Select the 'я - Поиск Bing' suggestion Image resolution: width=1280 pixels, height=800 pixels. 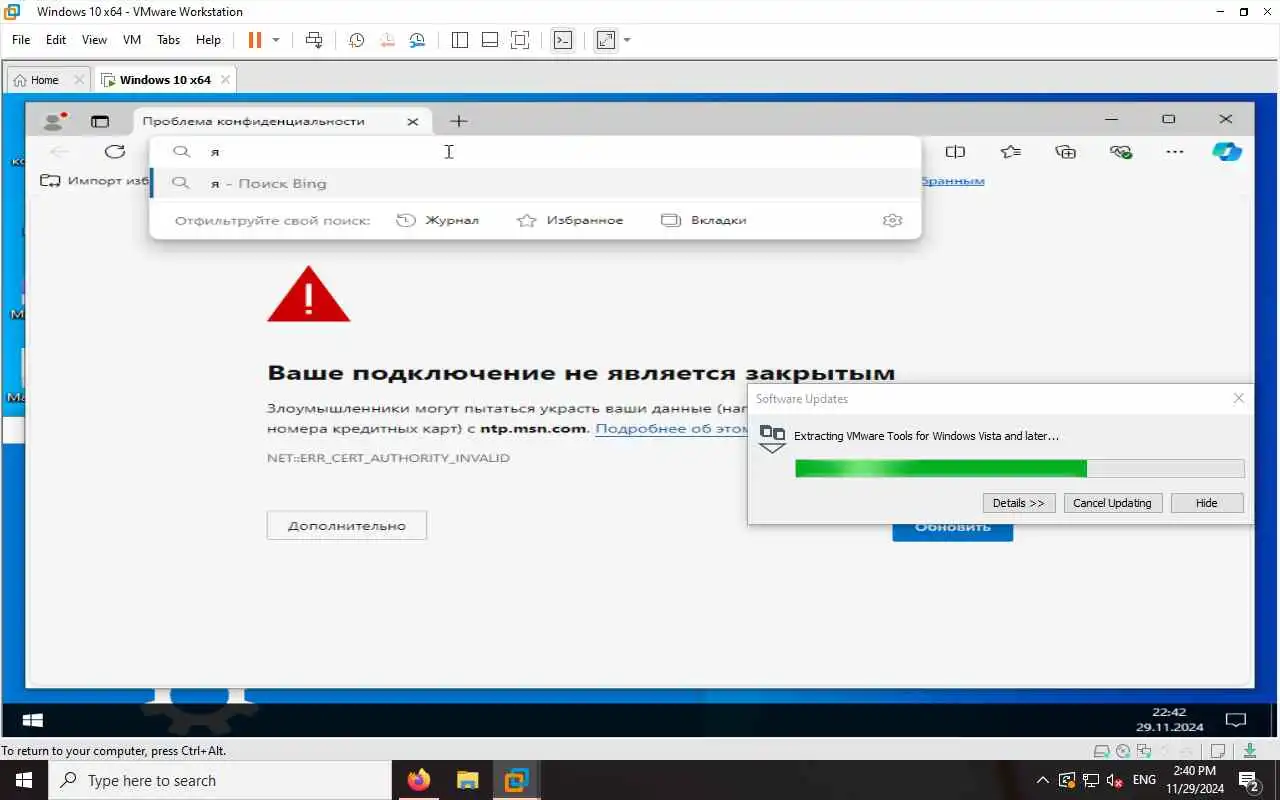pyautogui.click(x=535, y=183)
